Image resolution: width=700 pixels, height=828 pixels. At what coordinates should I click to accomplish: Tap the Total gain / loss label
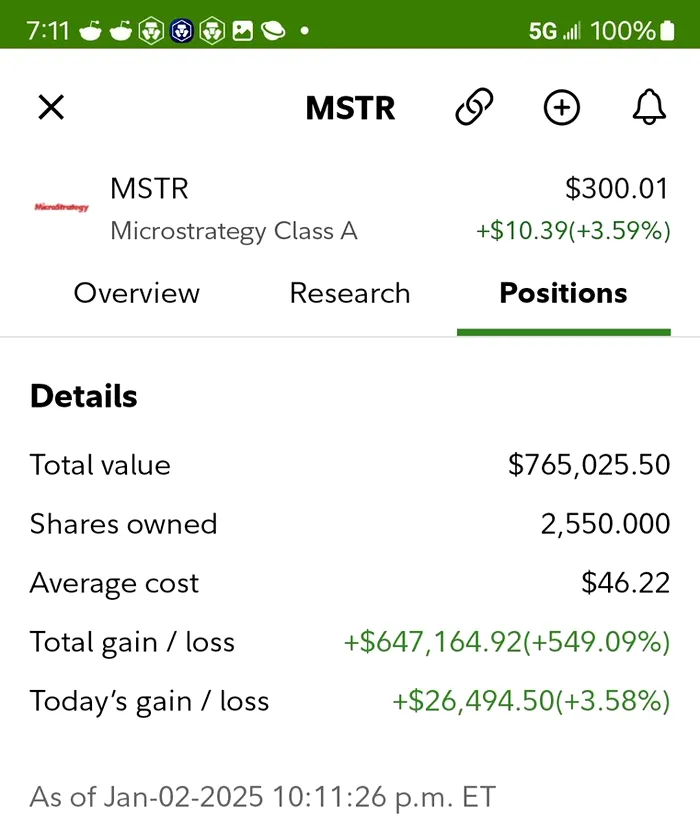pyautogui.click(x=133, y=643)
